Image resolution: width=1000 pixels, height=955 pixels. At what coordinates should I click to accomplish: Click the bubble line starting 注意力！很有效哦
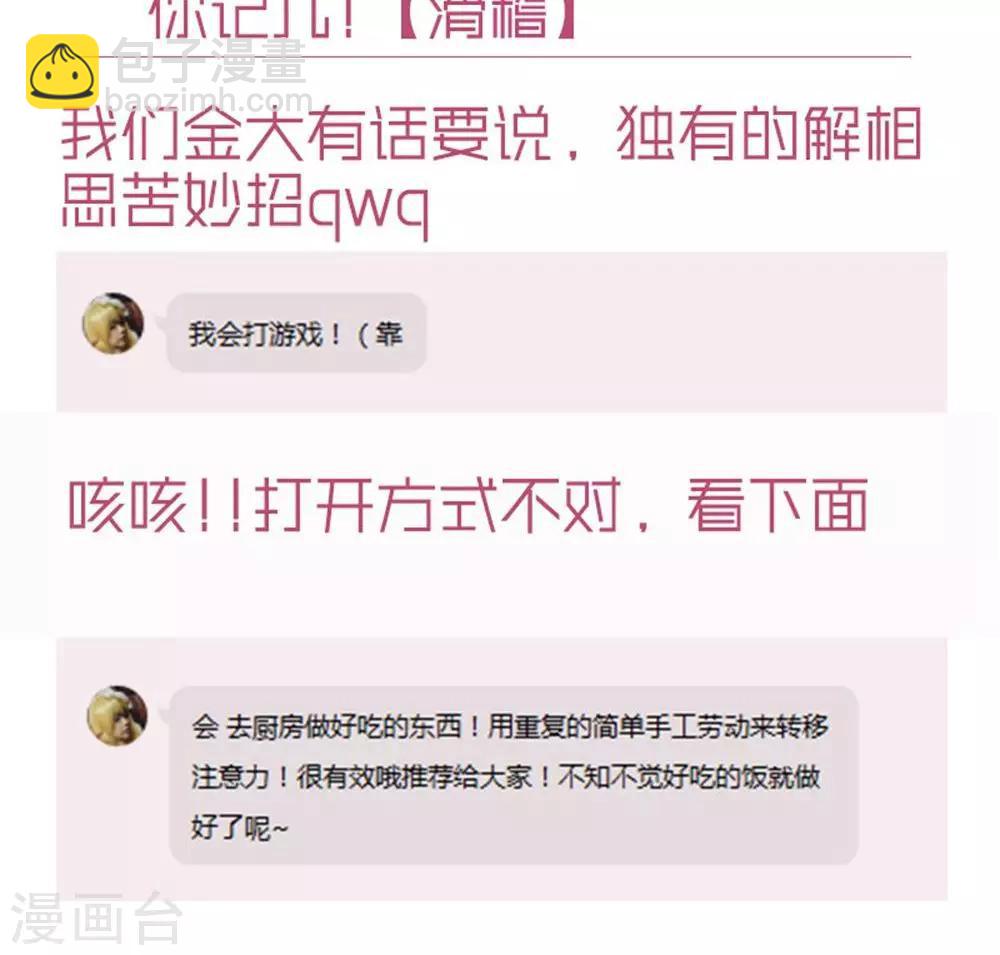pos(505,778)
